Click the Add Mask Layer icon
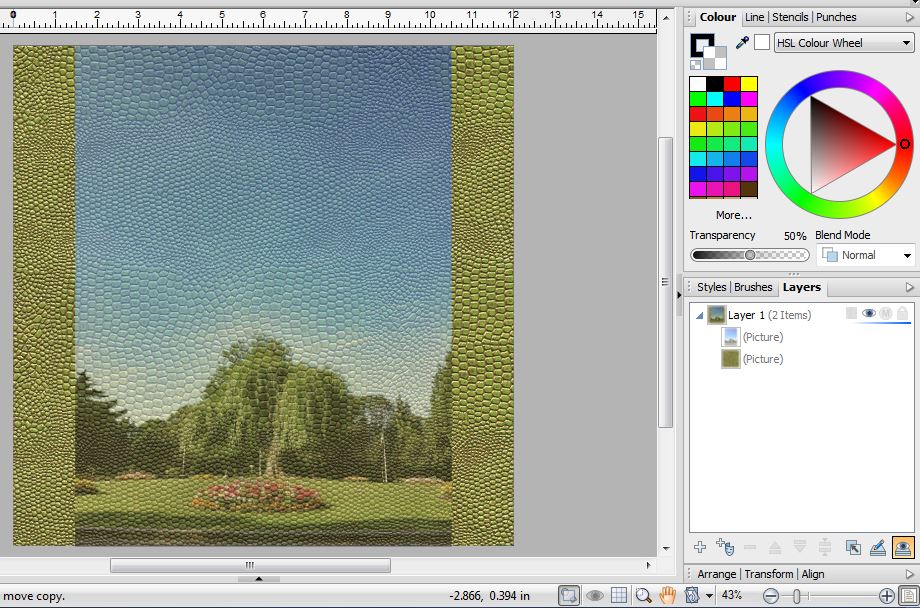Image resolution: width=920 pixels, height=608 pixels. tap(725, 547)
